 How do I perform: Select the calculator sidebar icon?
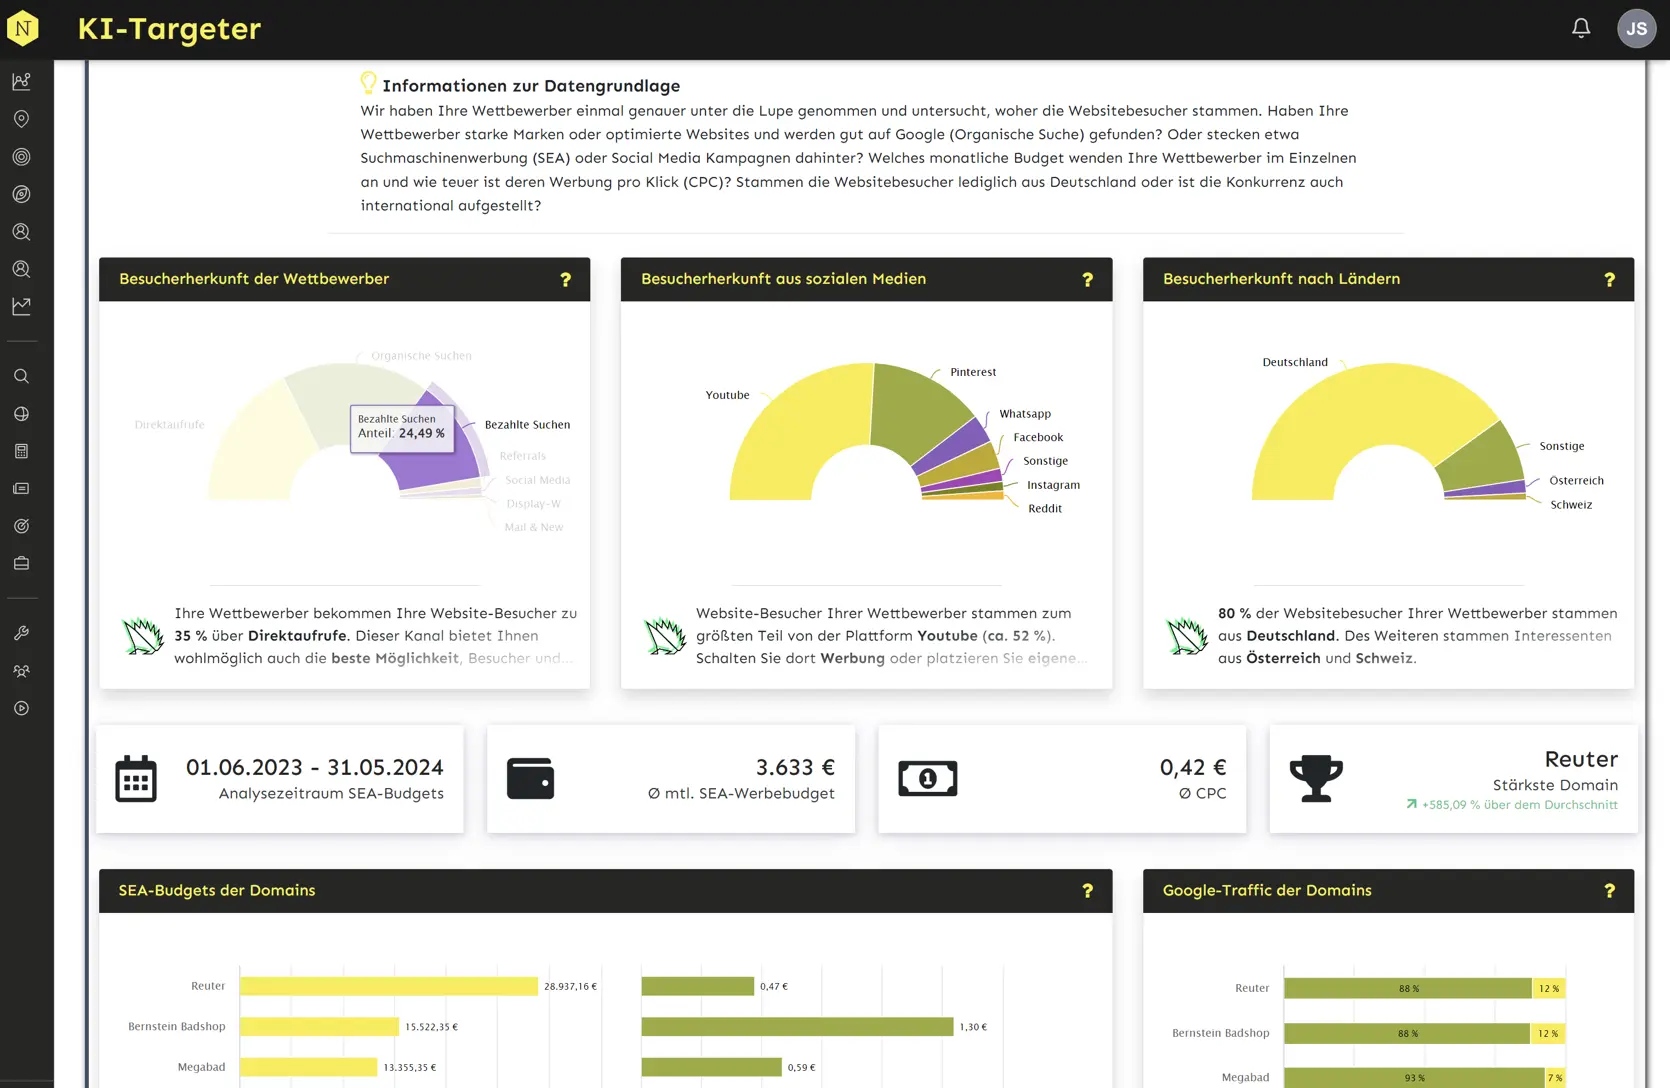pyautogui.click(x=21, y=451)
